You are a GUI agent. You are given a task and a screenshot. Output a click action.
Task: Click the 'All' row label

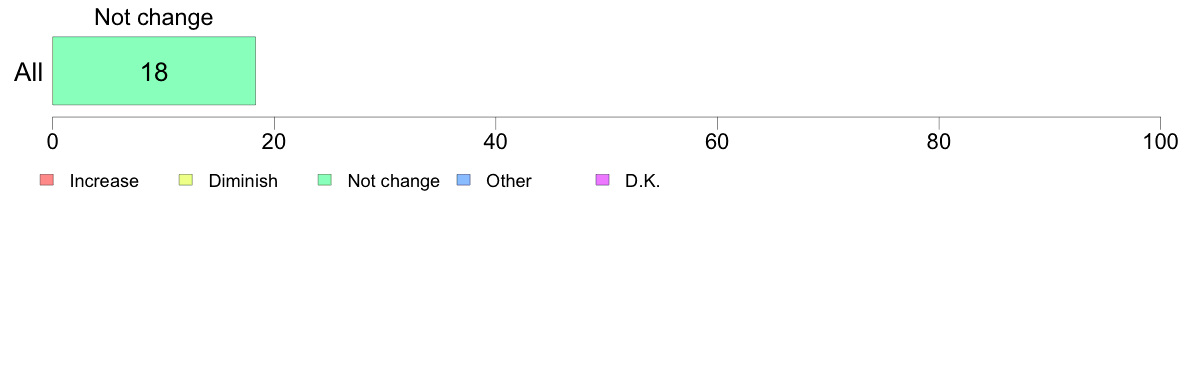(29, 73)
